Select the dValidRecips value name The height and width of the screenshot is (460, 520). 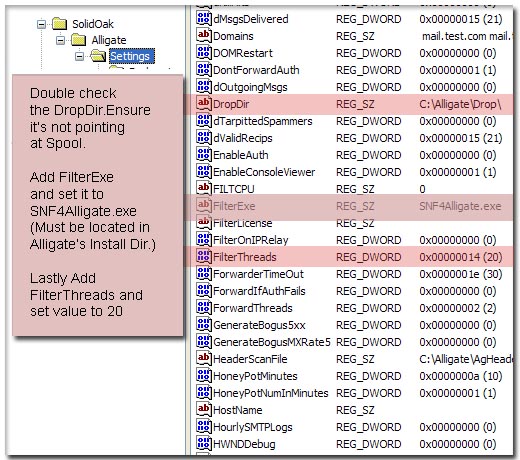tap(243, 138)
